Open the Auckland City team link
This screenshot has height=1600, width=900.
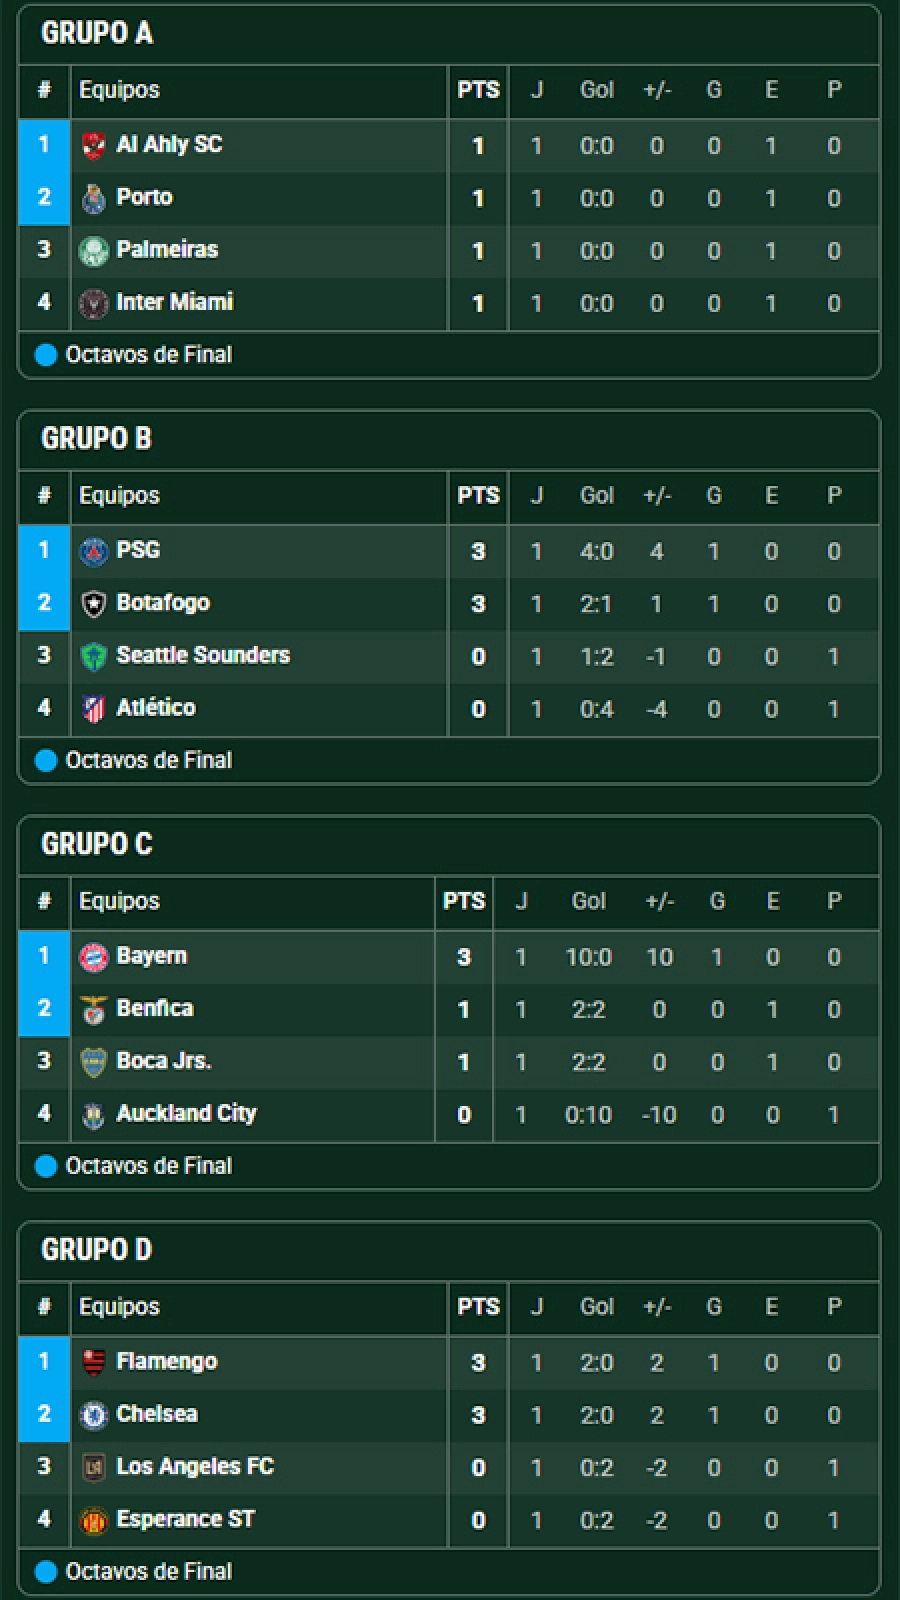[186, 1113]
